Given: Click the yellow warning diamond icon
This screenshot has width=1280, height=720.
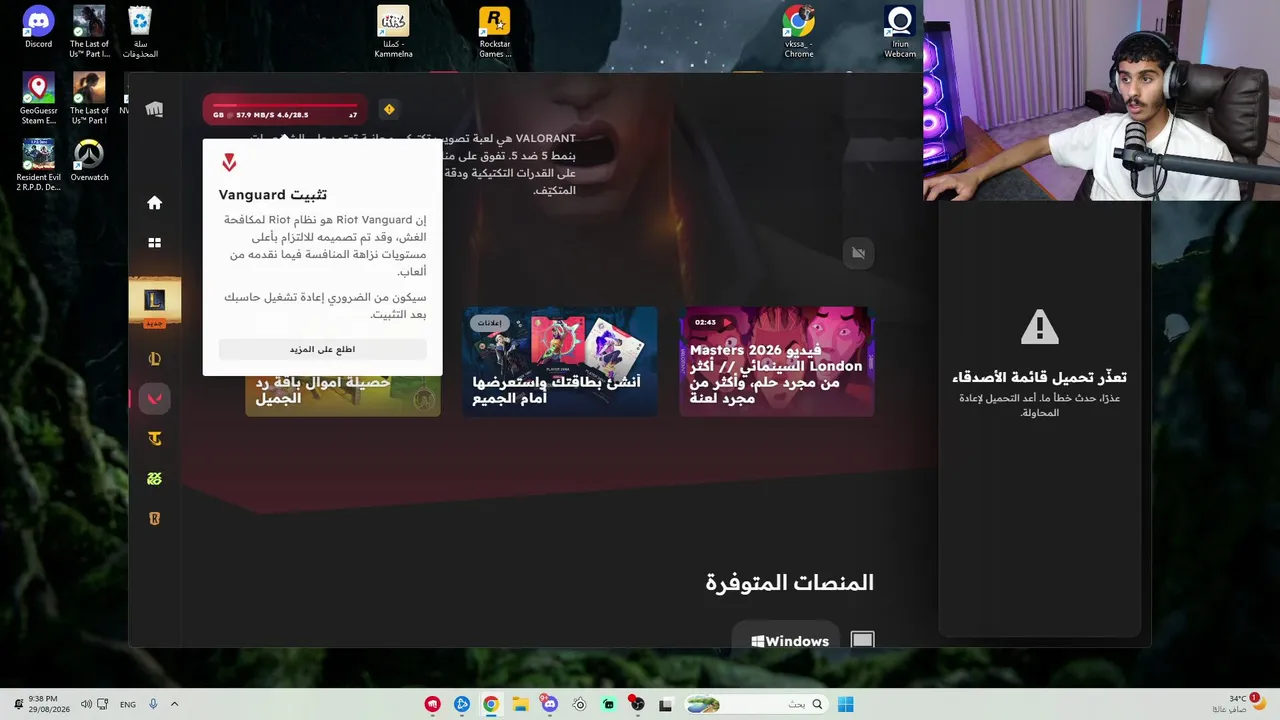Looking at the screenshot, I should pos(389,110).
